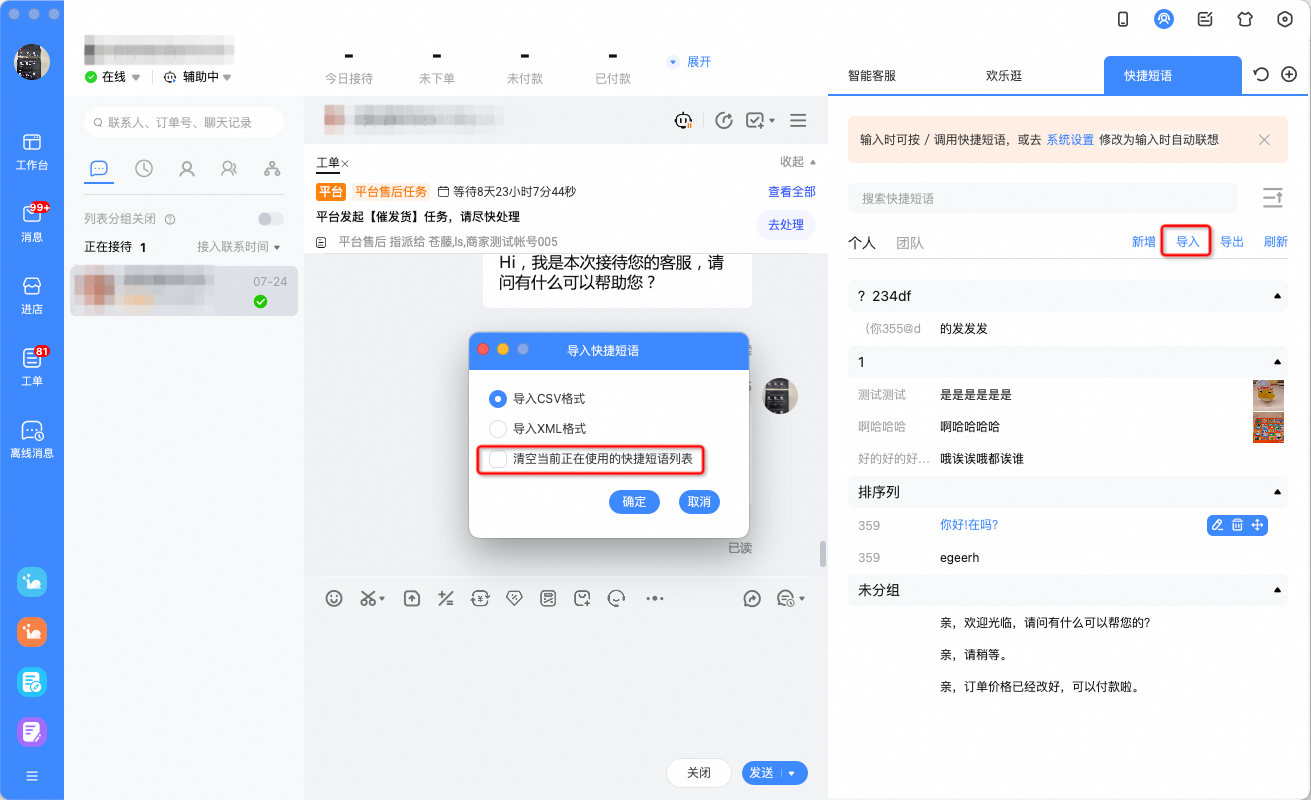Collapse the ? 234df phrase group
1311x800 pixels.
click(x=1277, y=296)
